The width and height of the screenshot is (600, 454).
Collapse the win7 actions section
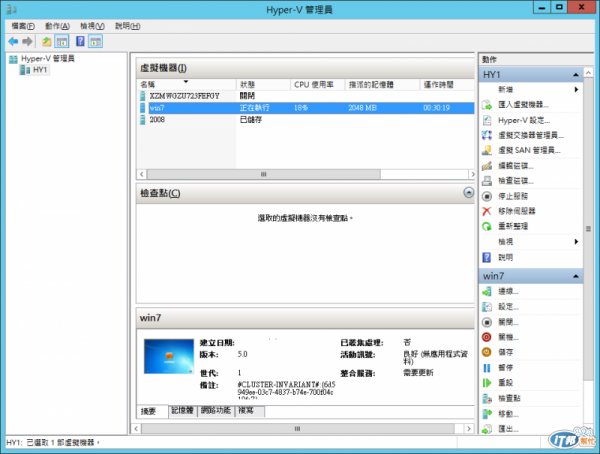(576, 276)
